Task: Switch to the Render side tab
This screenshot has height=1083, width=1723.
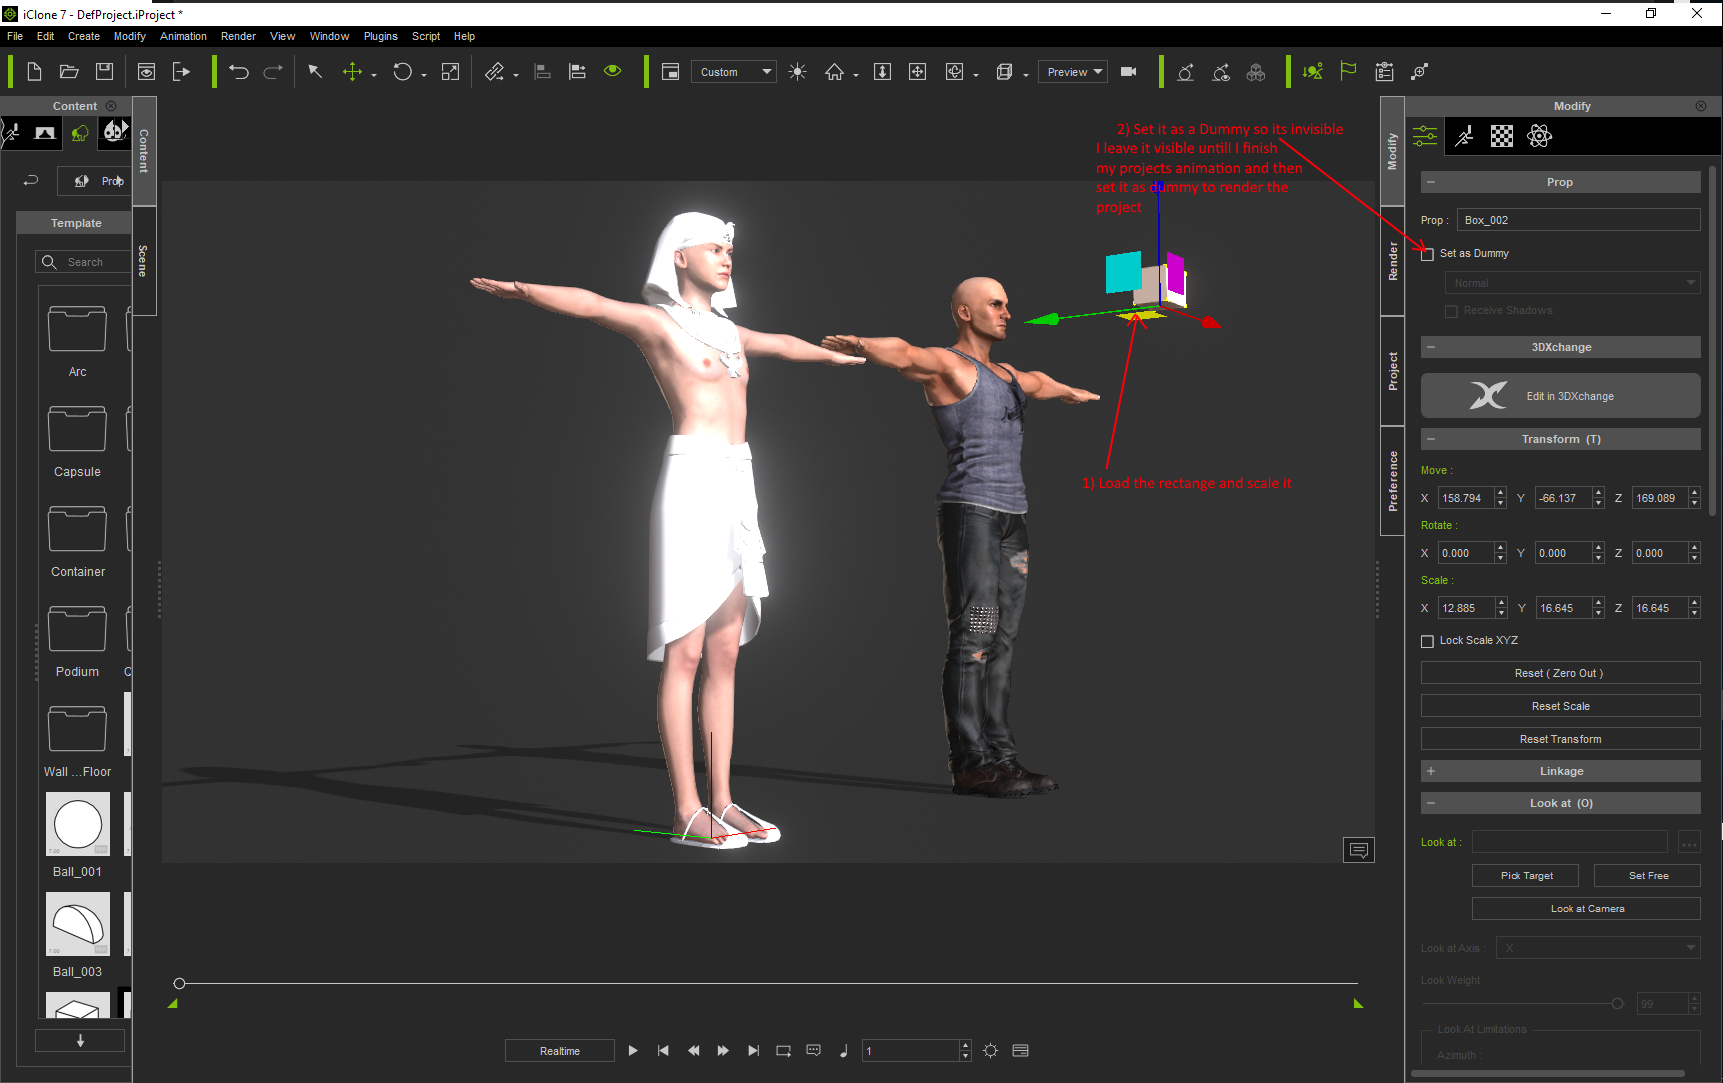Action: [1392, 261]
